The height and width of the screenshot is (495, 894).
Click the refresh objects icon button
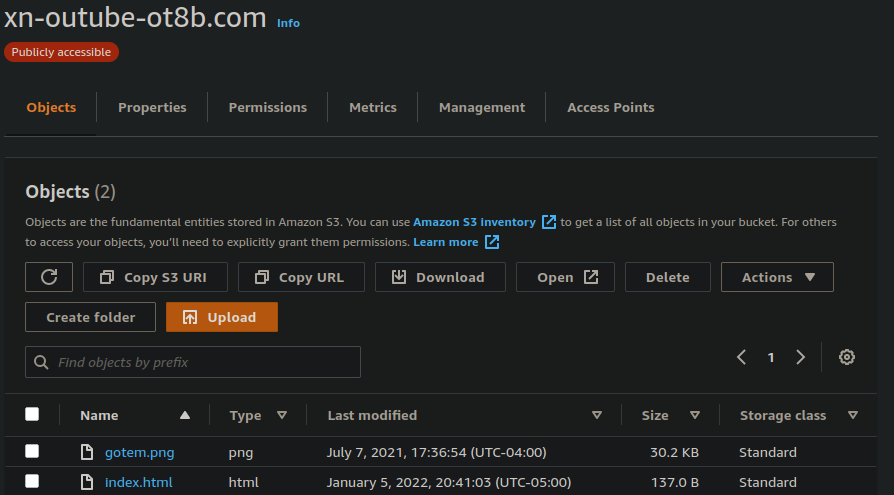click(x=49, y=277)
